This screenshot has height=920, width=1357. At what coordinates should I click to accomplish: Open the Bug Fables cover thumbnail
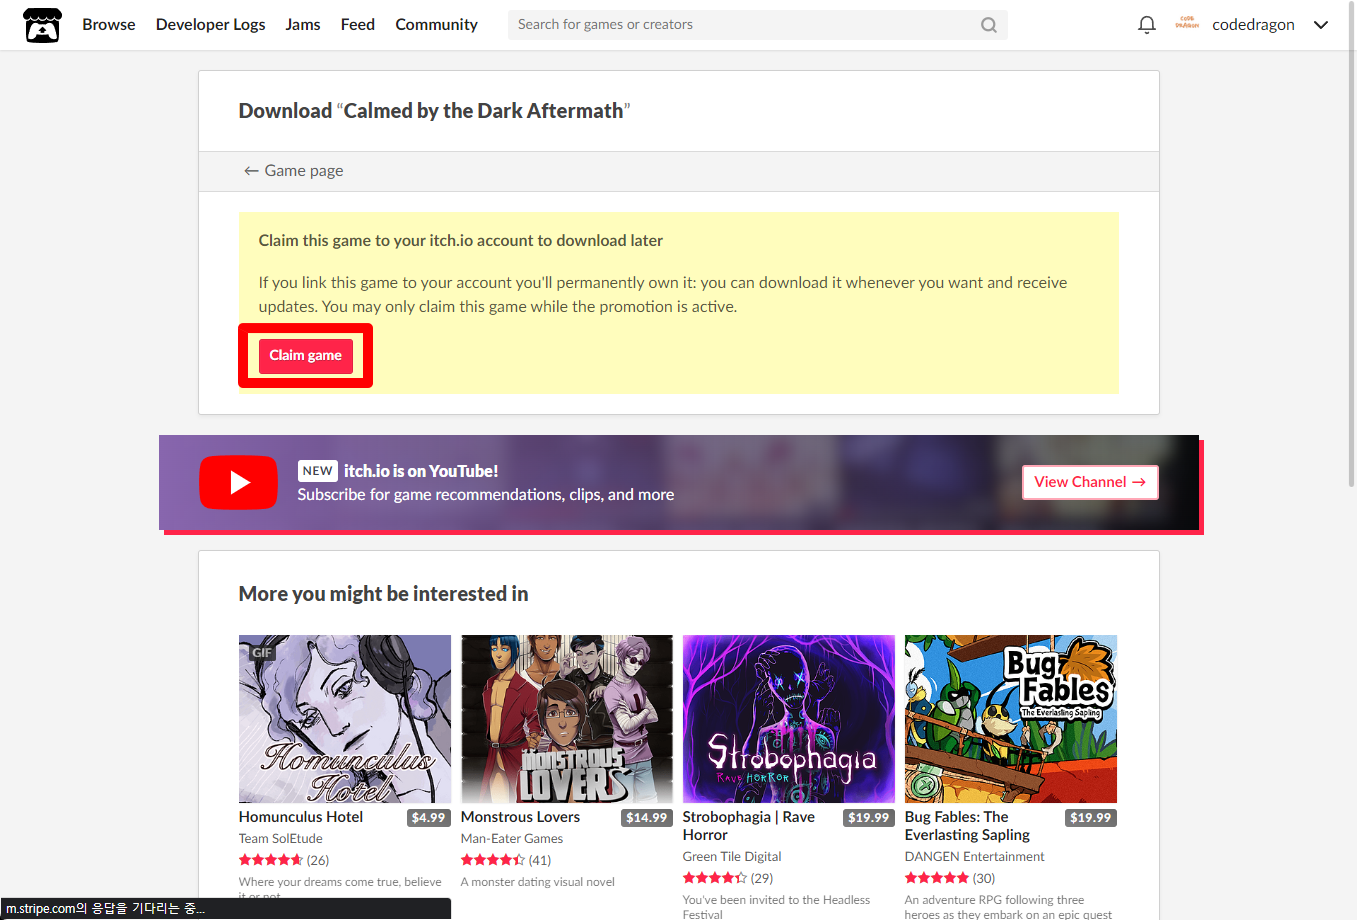click(x=1011, y=719)
